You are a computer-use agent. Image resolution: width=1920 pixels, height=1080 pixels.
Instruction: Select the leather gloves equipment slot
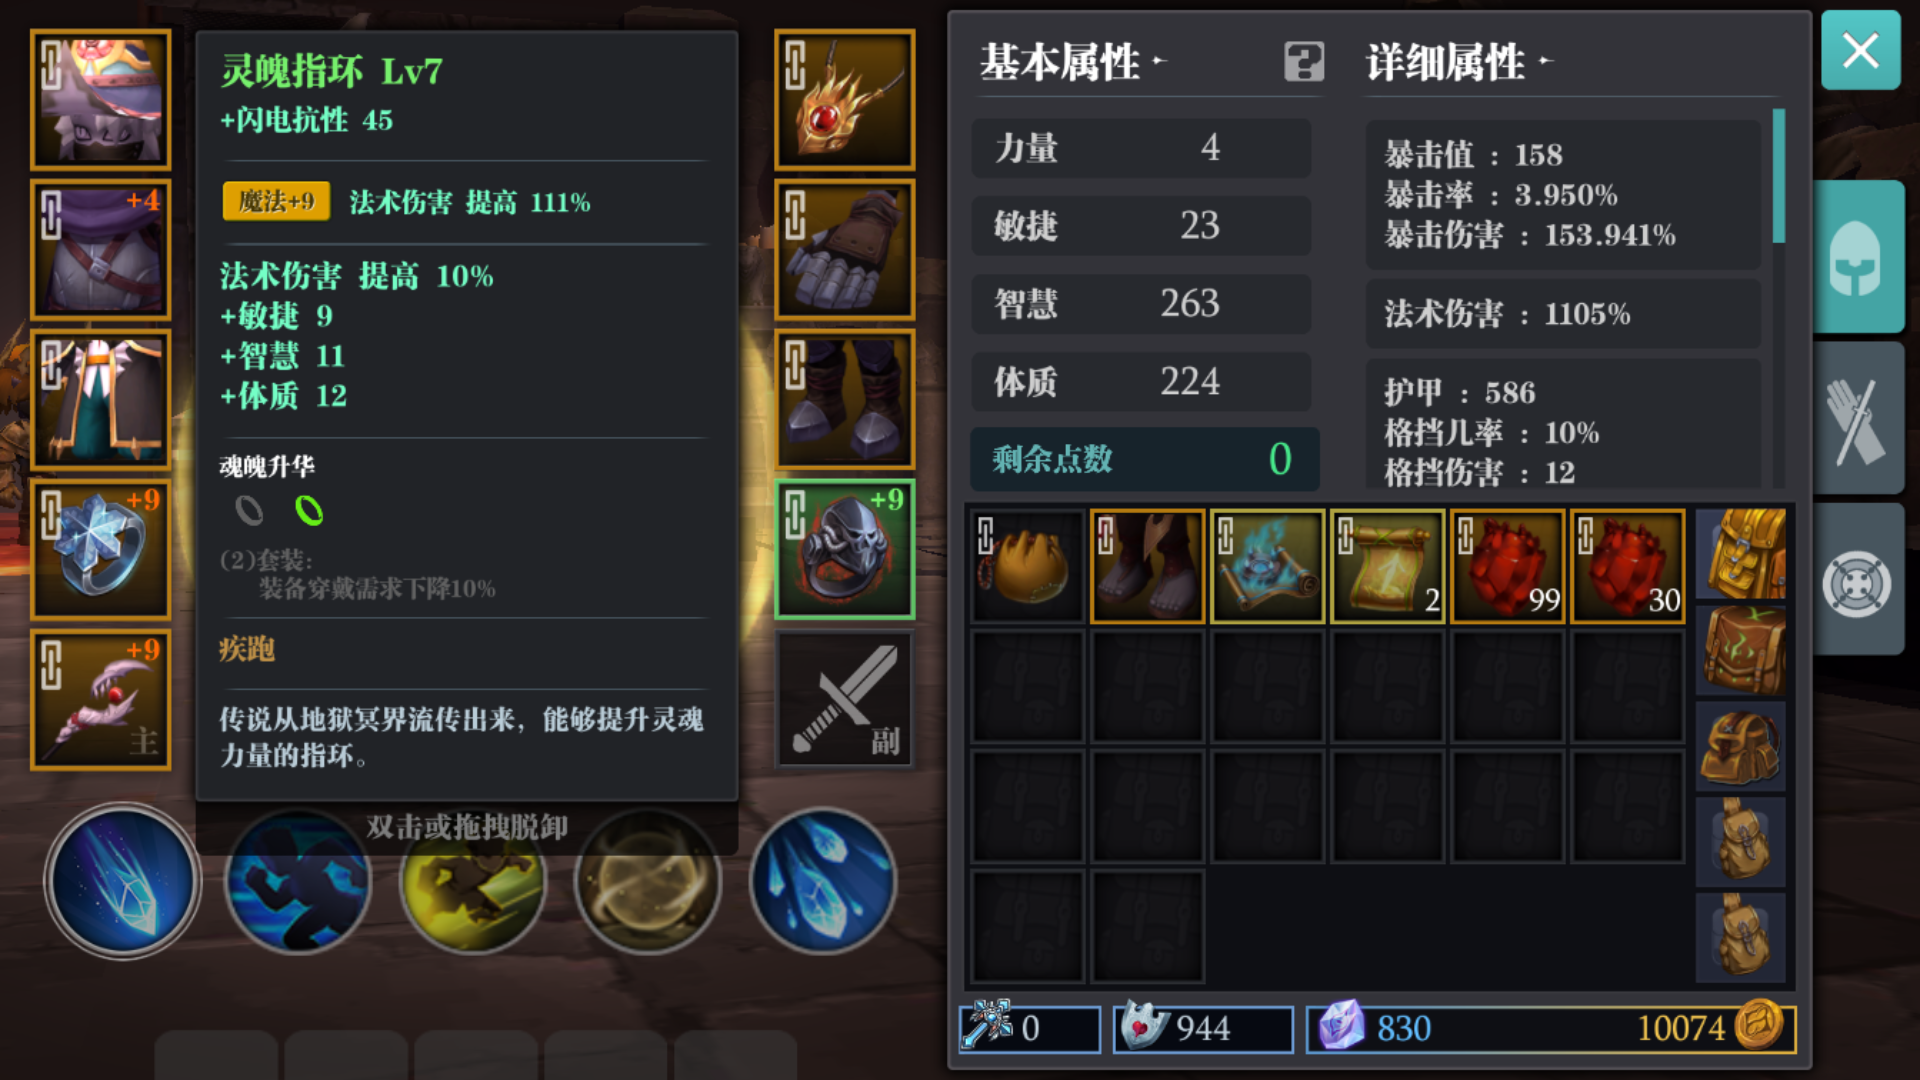[845, 249]
